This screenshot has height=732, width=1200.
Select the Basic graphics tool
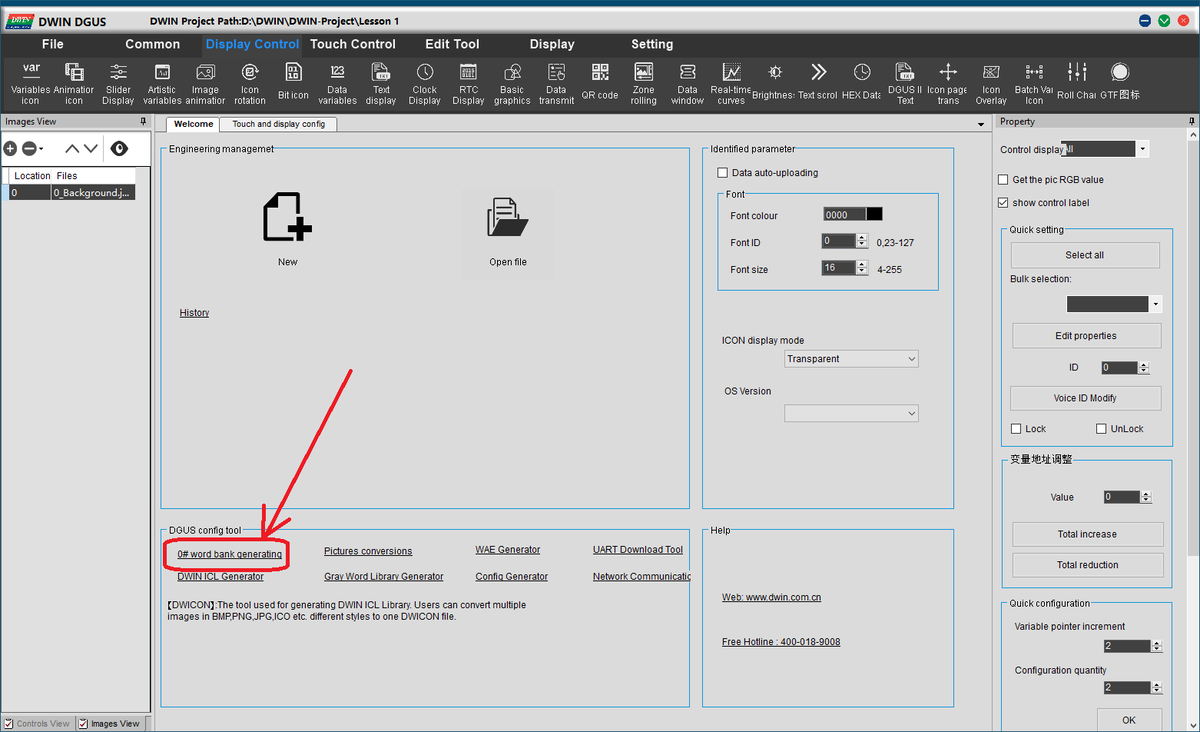click(x=512, y=82)
